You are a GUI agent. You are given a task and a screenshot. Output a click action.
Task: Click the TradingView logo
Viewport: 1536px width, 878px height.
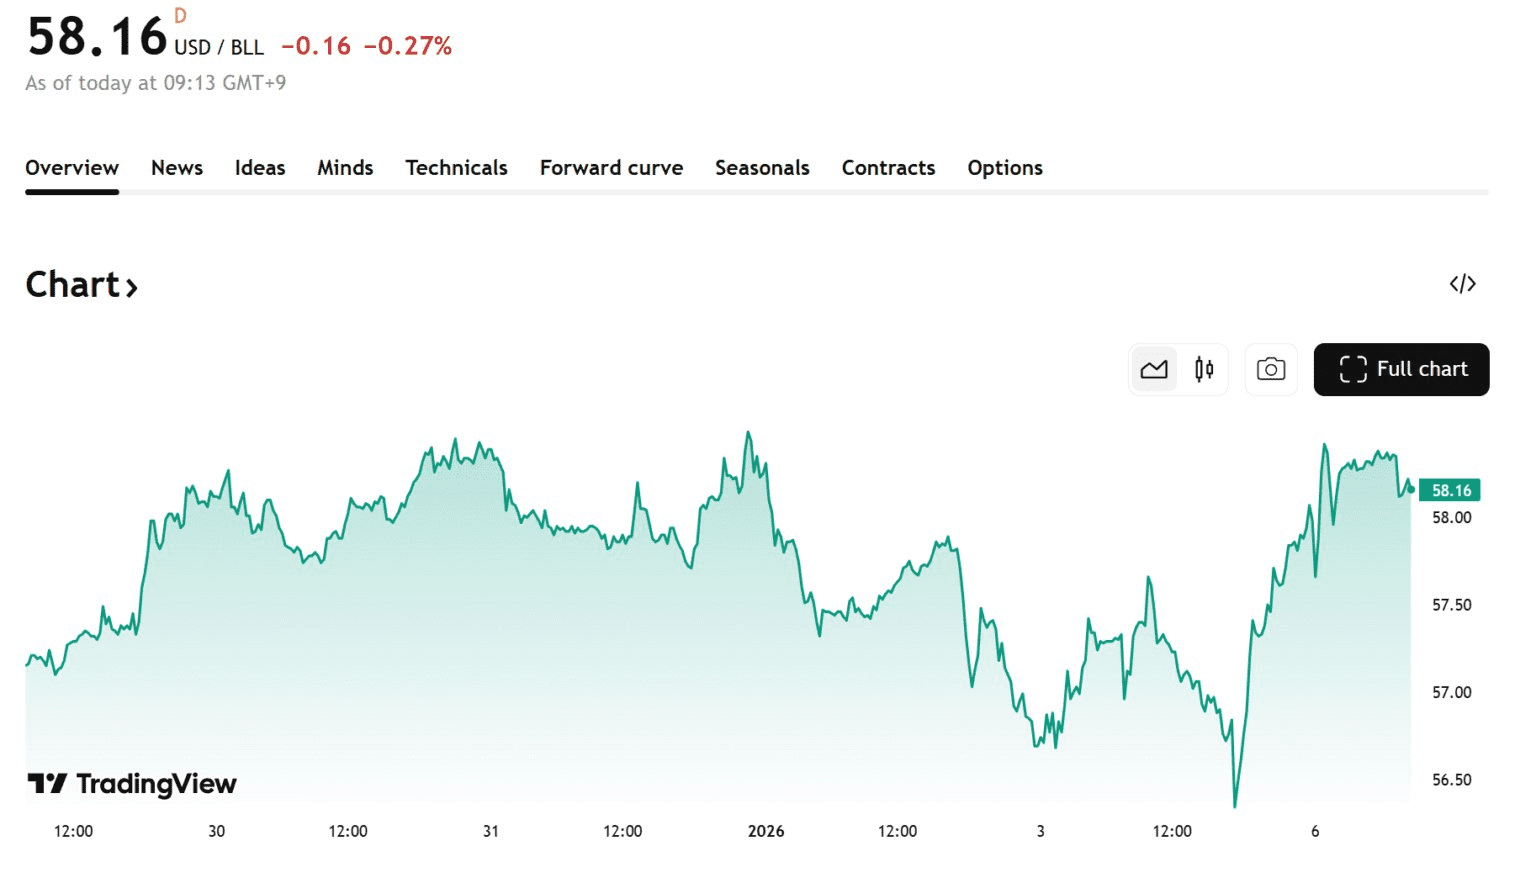click(132, 784)
